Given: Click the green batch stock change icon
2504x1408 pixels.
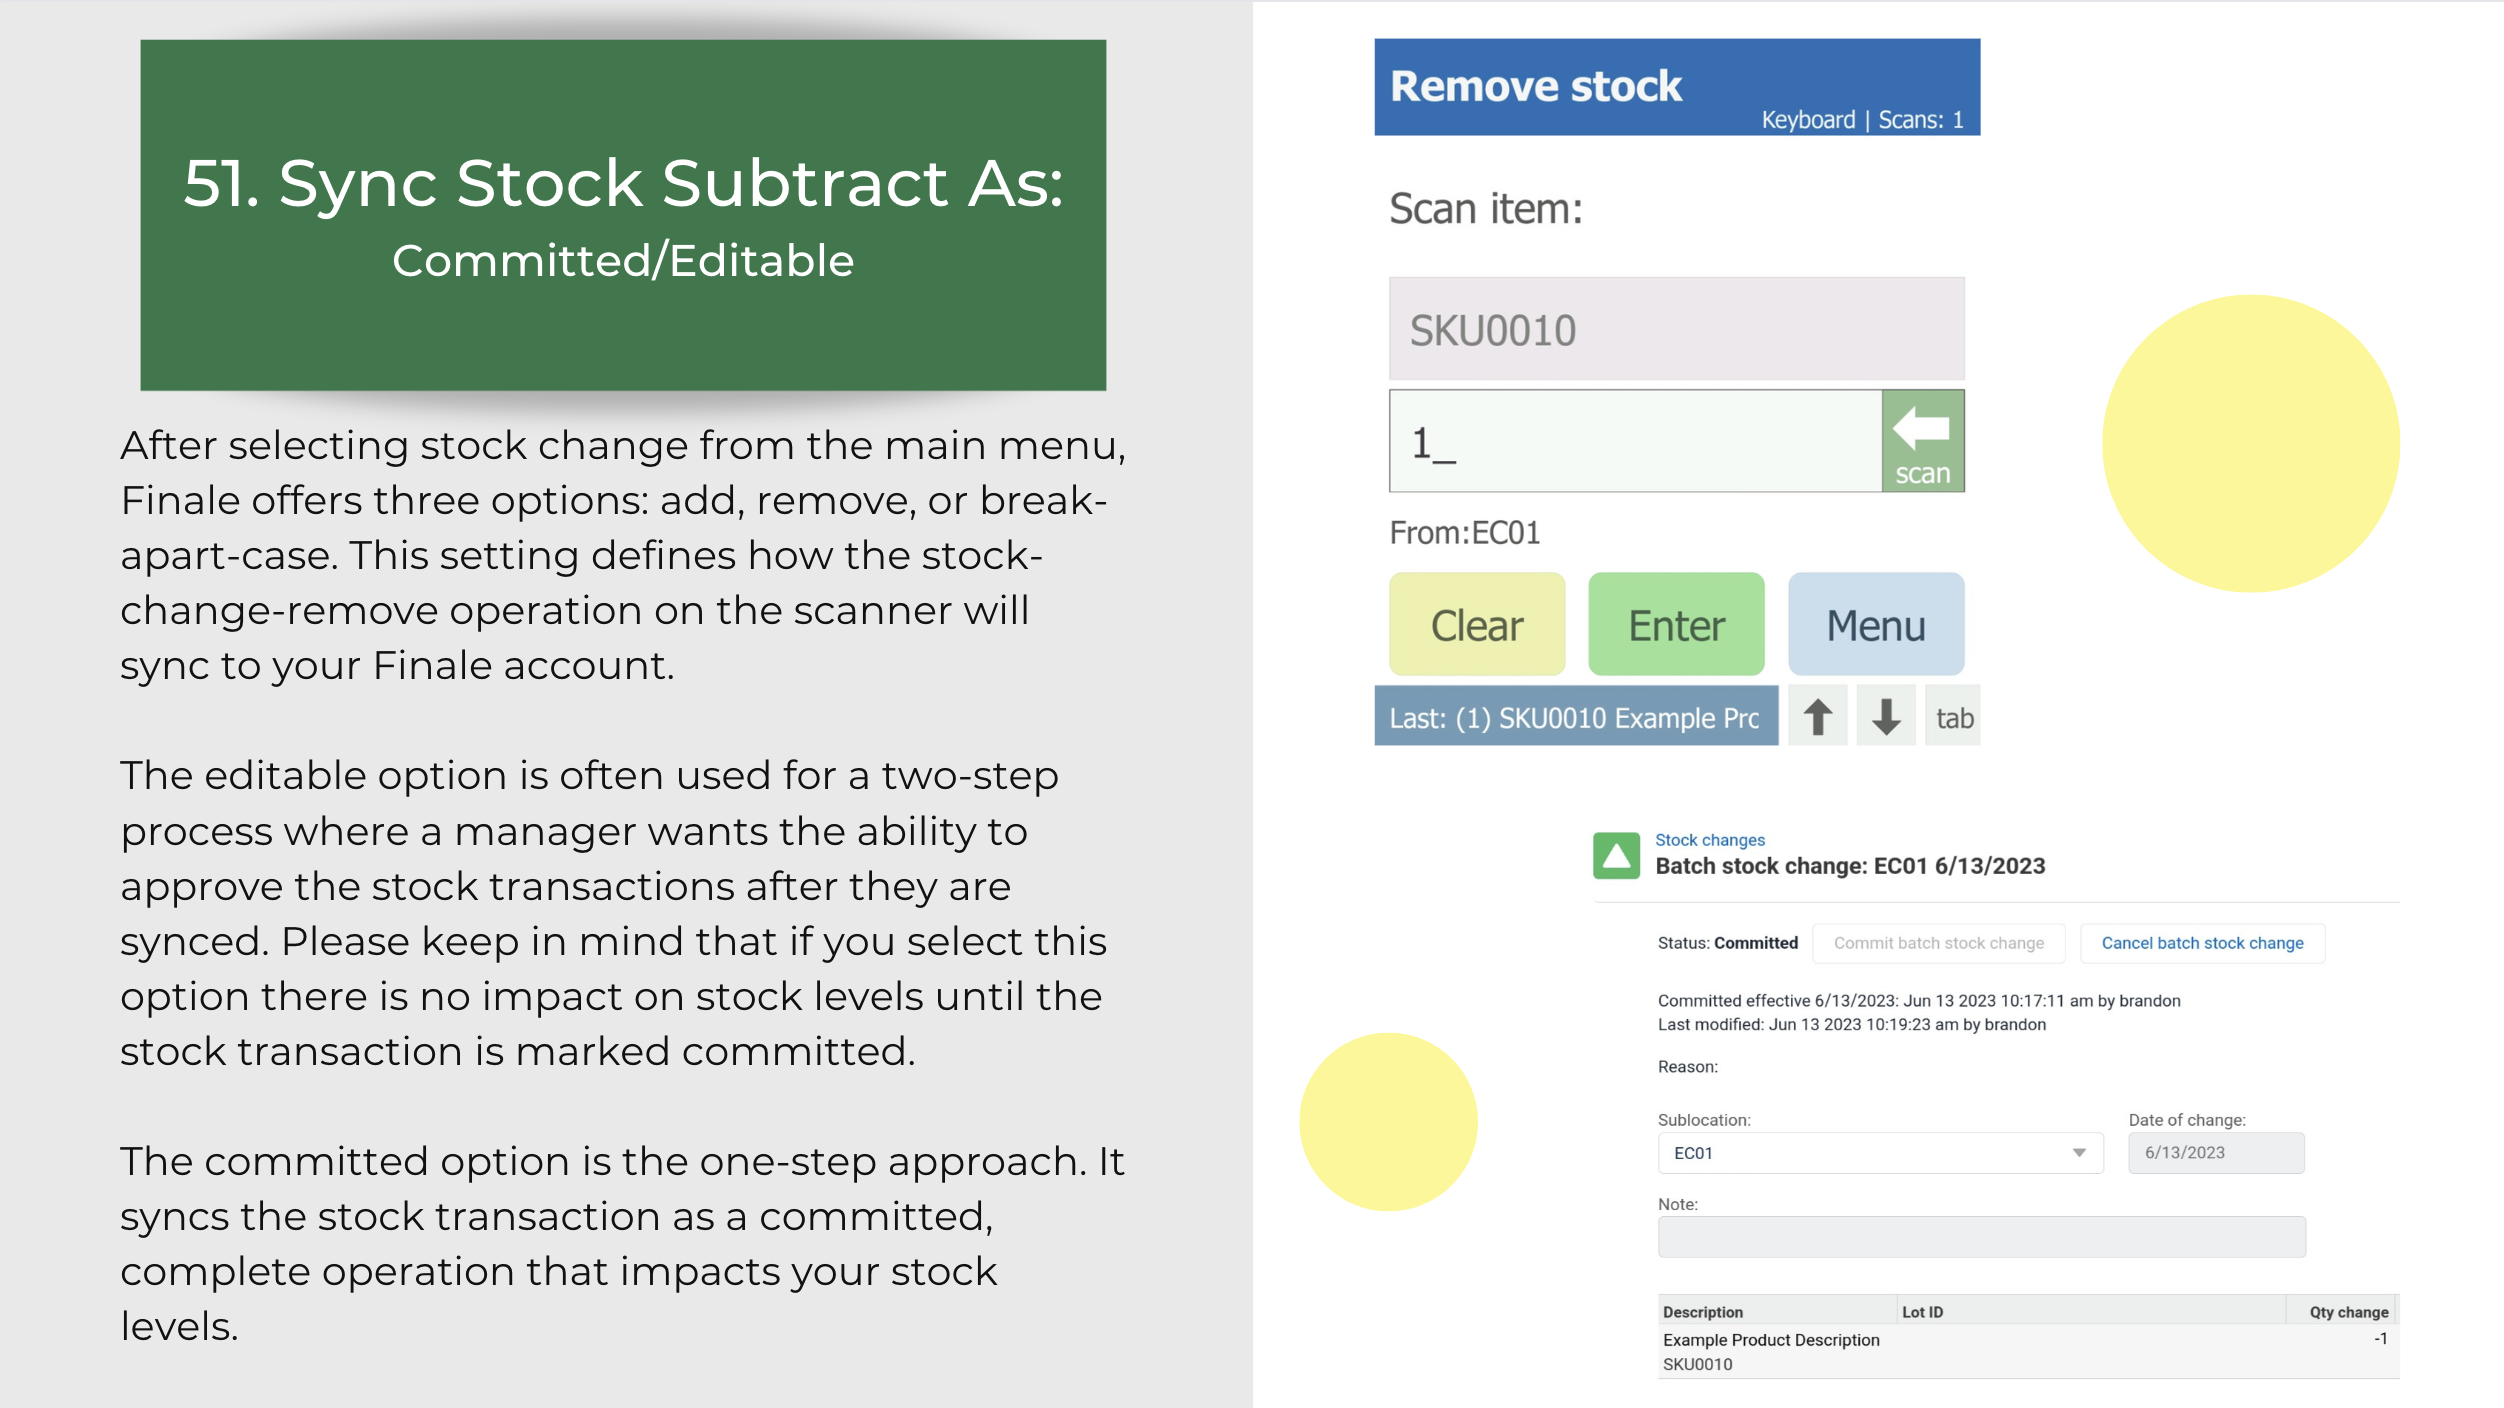Looking at the screenshot, I should 1616,856.
